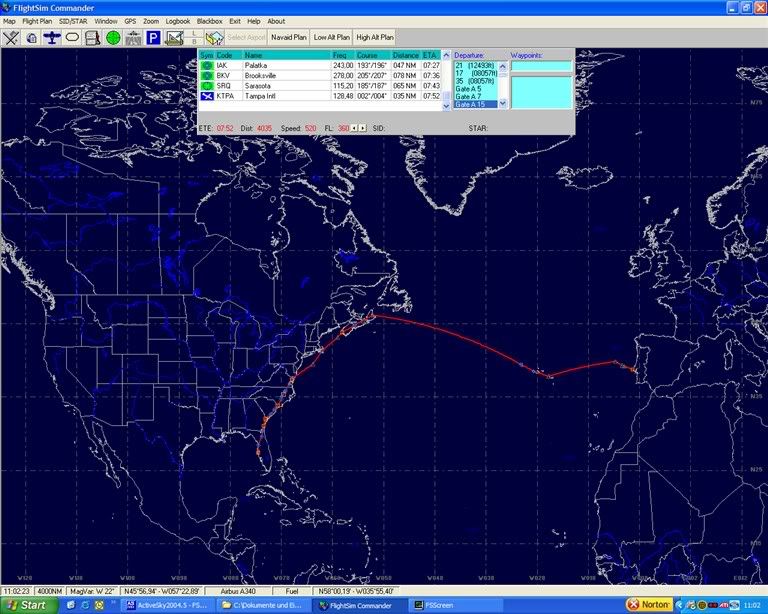Click the Distance column header
The width and height of the screenshot is (768, 614).
(406, 55)
